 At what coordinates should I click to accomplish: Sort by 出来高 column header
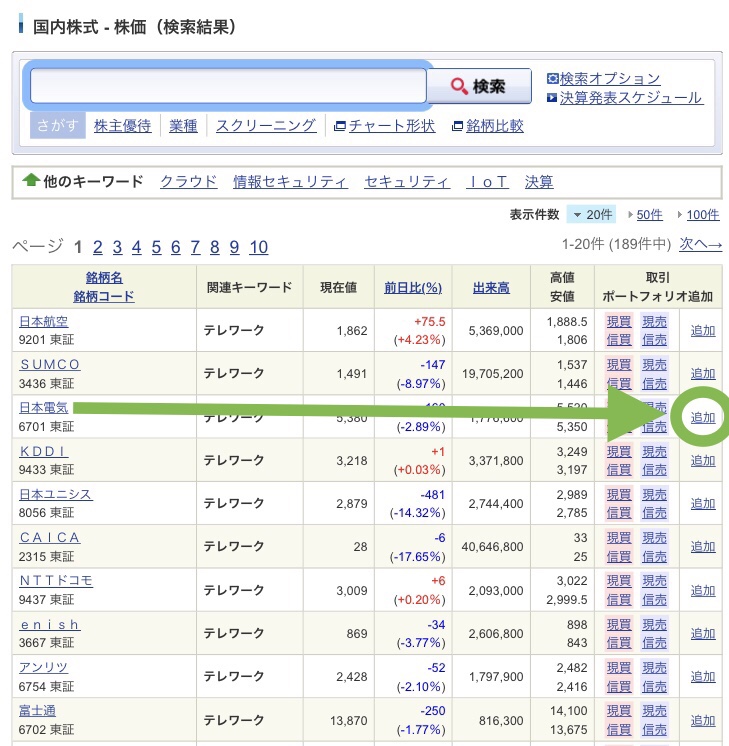click(491, 287)
